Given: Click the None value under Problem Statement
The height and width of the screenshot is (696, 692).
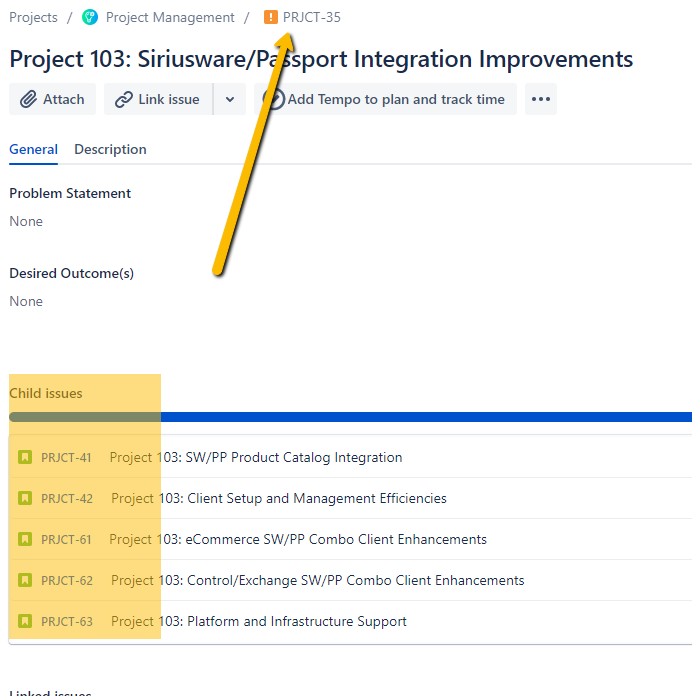Looking at the screenshot, I should pyautogui.click(x=26, y=221).
